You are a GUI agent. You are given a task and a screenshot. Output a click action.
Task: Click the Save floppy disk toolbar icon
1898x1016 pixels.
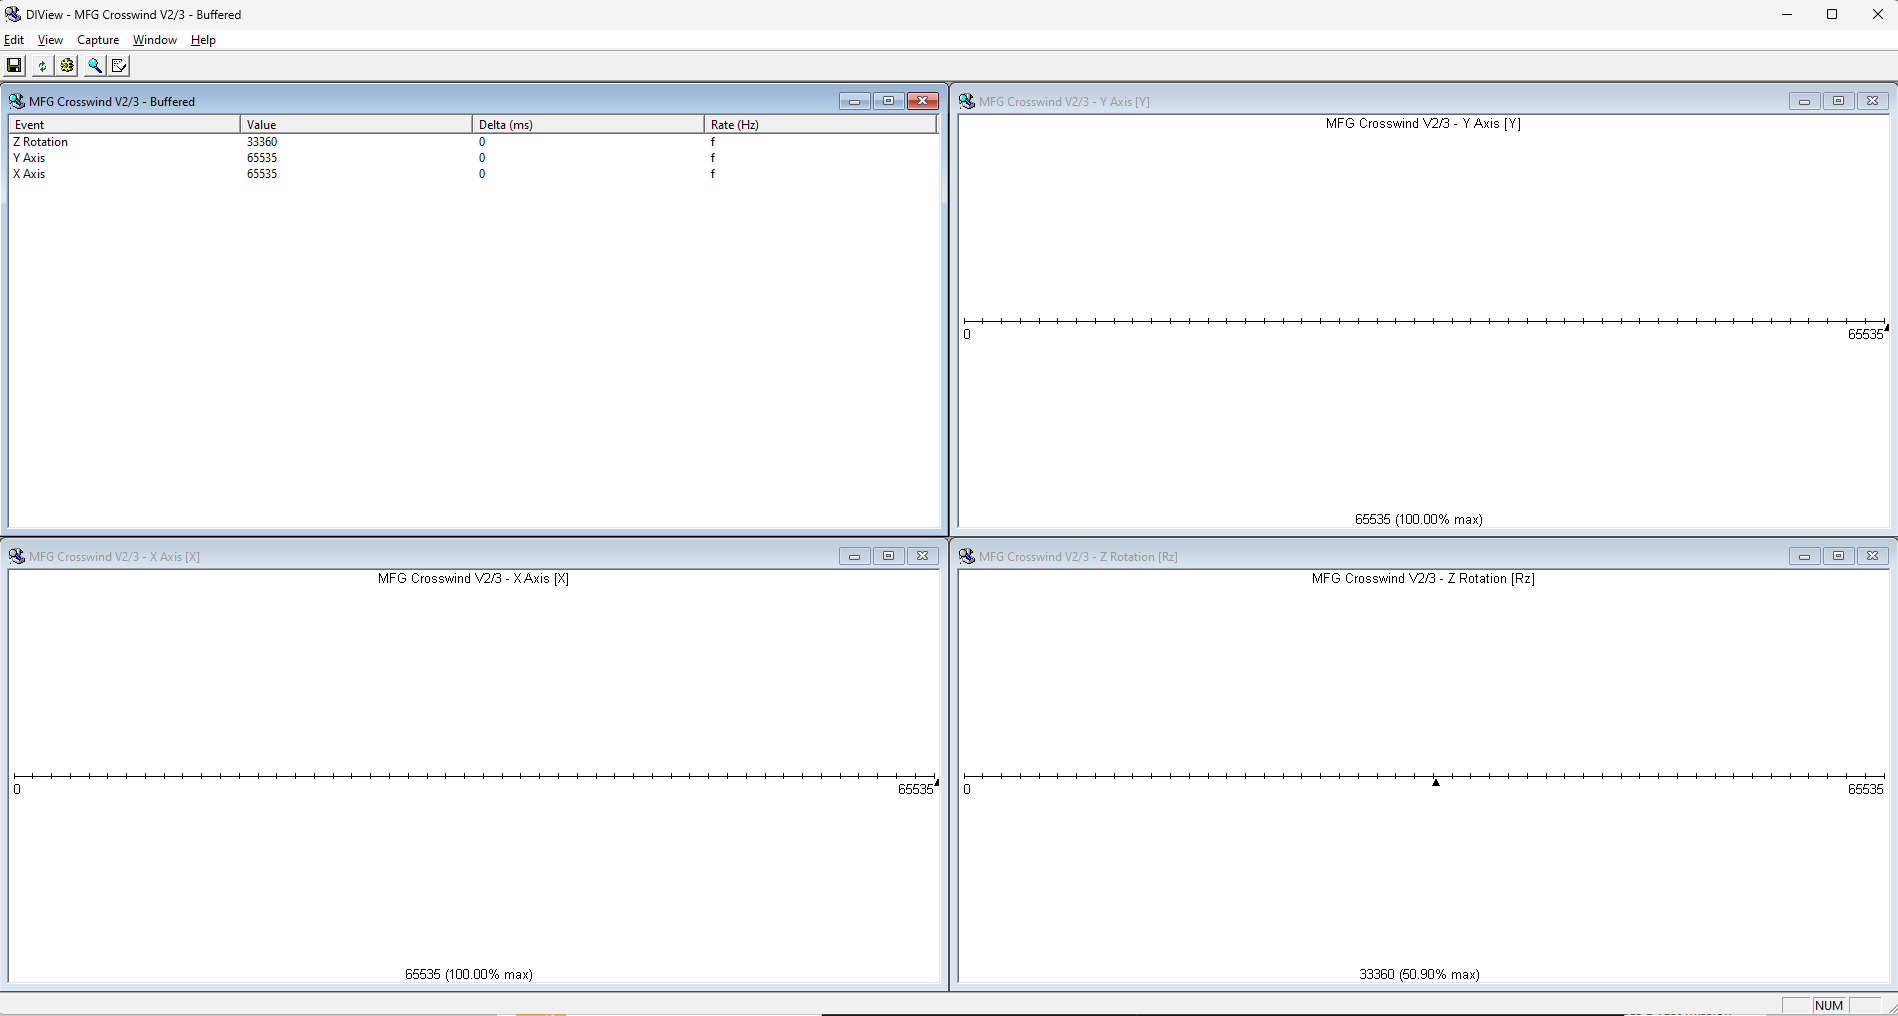(x=14, y=65)
